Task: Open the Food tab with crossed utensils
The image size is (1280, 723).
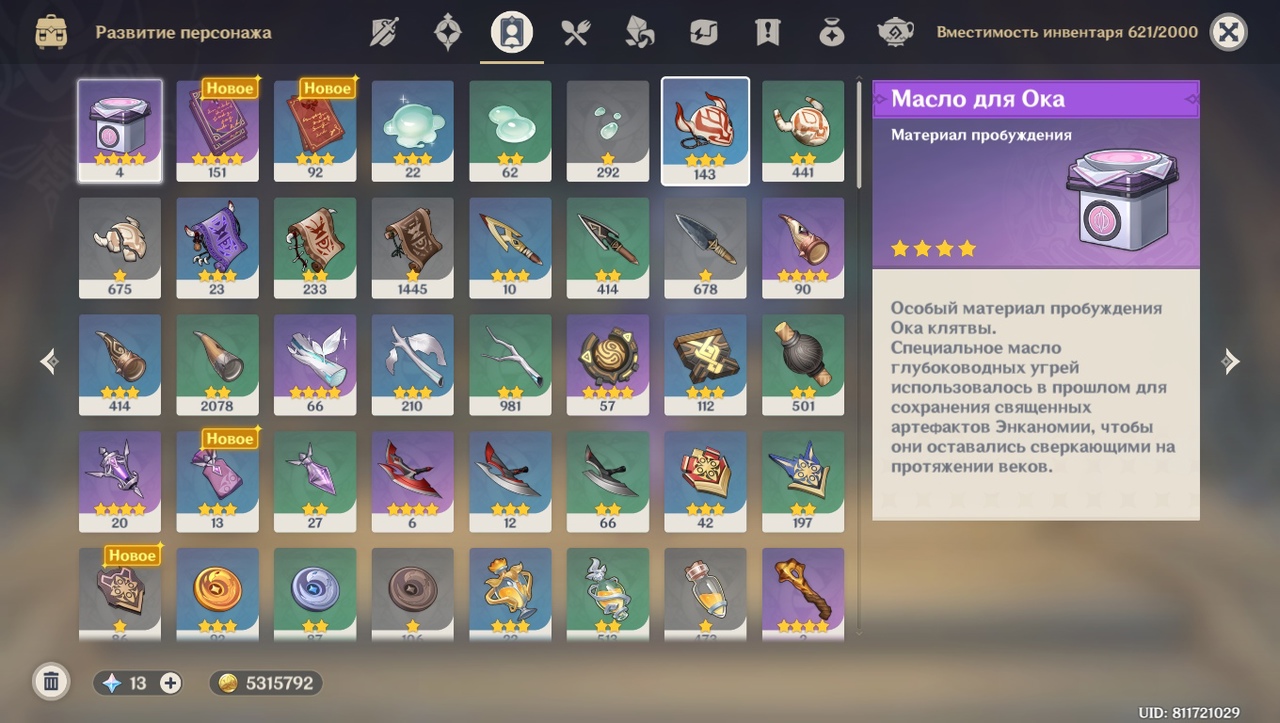Action: coord(576,32)
